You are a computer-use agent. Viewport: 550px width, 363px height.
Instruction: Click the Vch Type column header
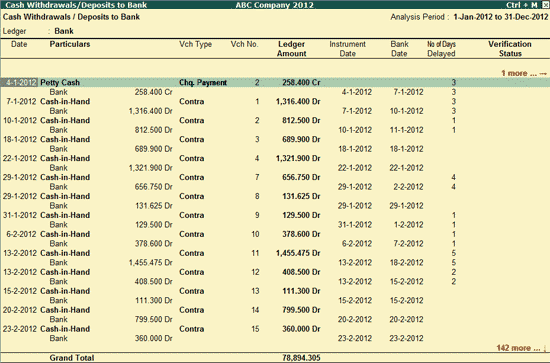(x=195, y=44)
